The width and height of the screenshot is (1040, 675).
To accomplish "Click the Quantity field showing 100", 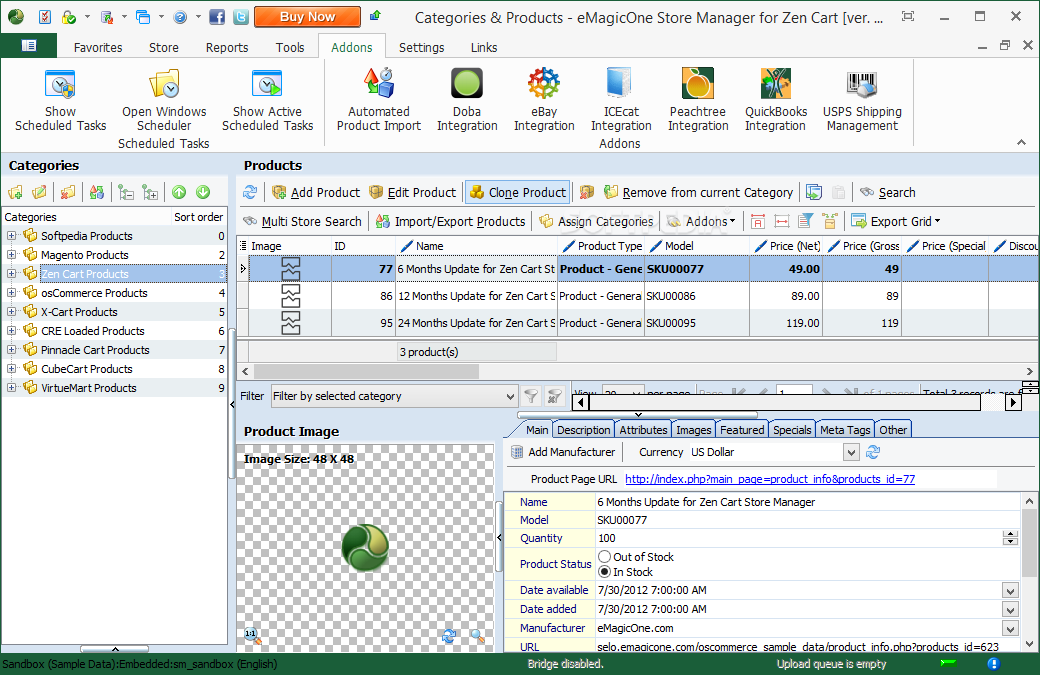I will click(799, 538).
